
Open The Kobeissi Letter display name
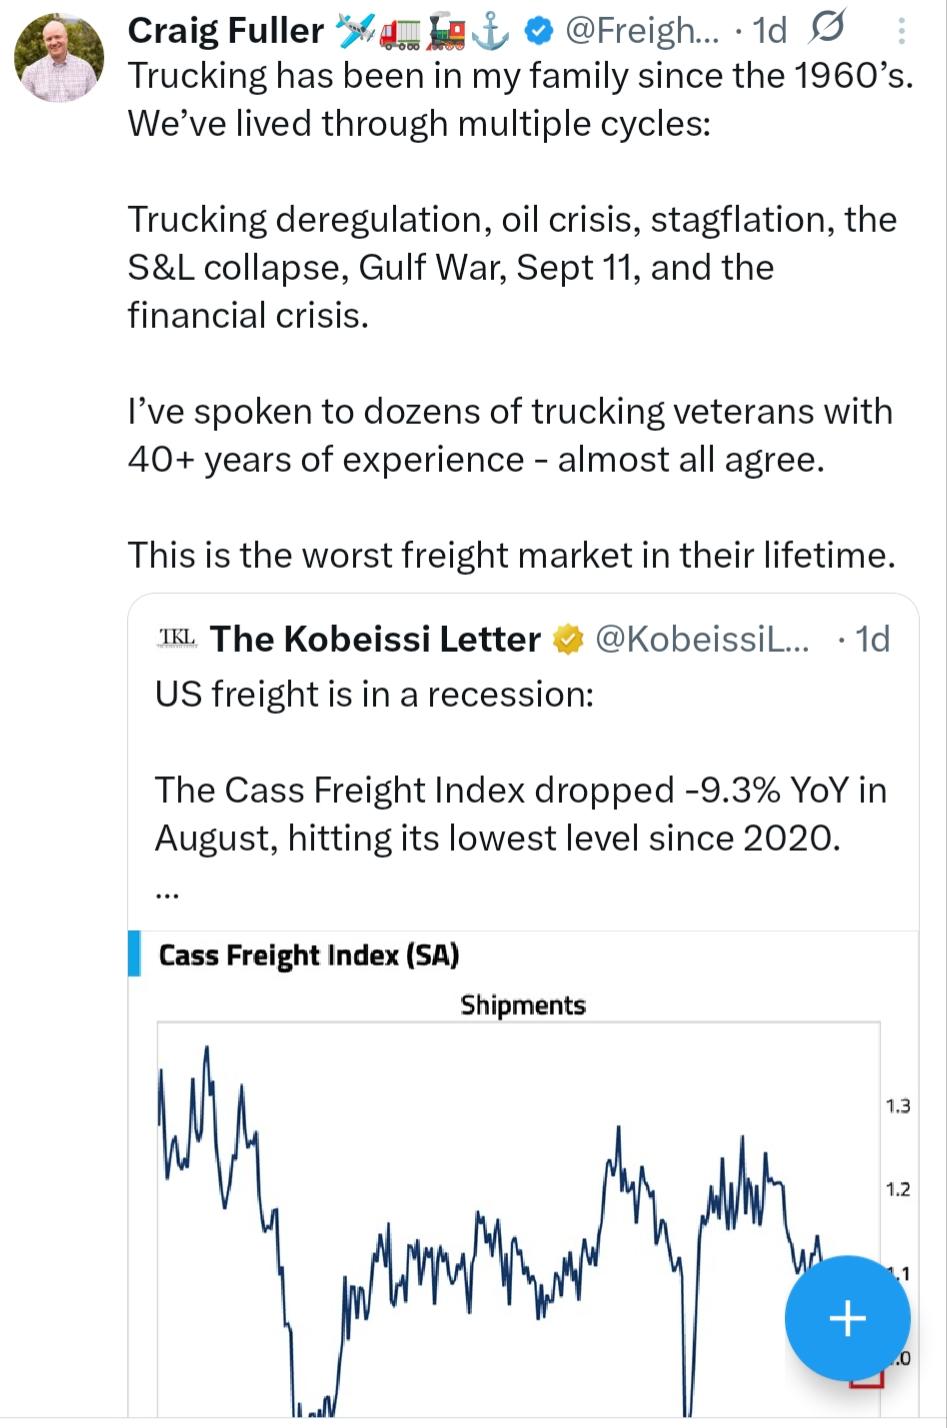[x=375, y=639]
